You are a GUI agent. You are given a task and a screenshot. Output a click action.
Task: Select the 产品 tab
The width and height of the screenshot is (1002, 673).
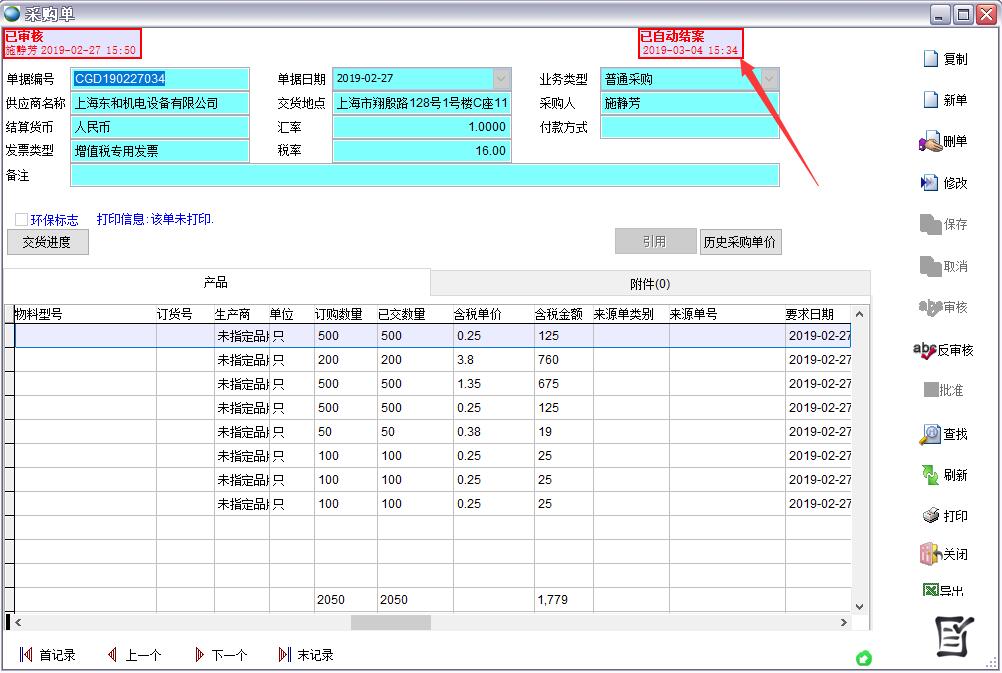[216, 283]
